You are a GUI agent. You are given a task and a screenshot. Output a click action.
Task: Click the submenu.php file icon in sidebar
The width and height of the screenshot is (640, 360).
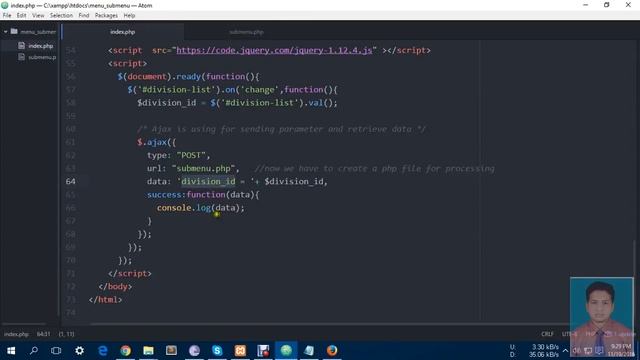tap(22, 57)
